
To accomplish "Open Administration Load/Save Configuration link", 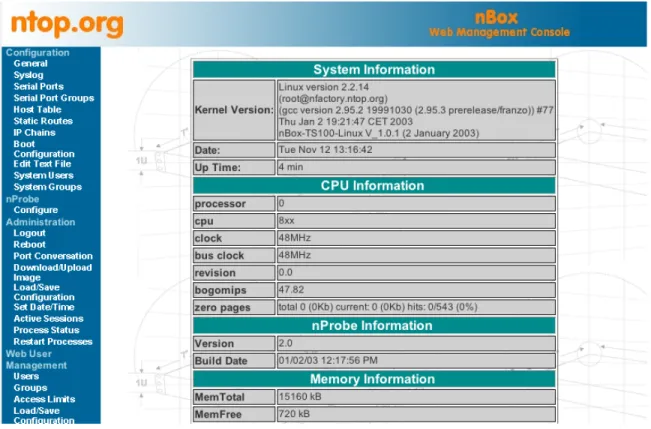I will tap(44, 292).
